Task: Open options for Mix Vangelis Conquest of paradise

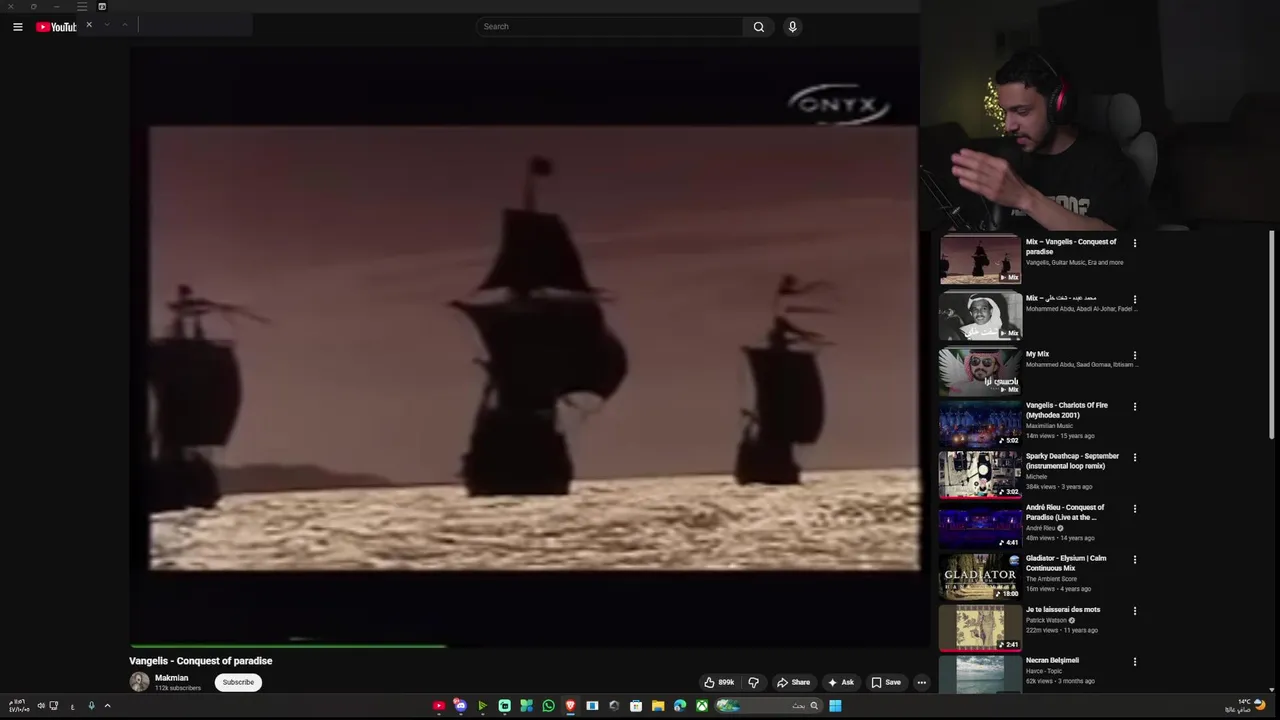Action: tap(1134, 243)
